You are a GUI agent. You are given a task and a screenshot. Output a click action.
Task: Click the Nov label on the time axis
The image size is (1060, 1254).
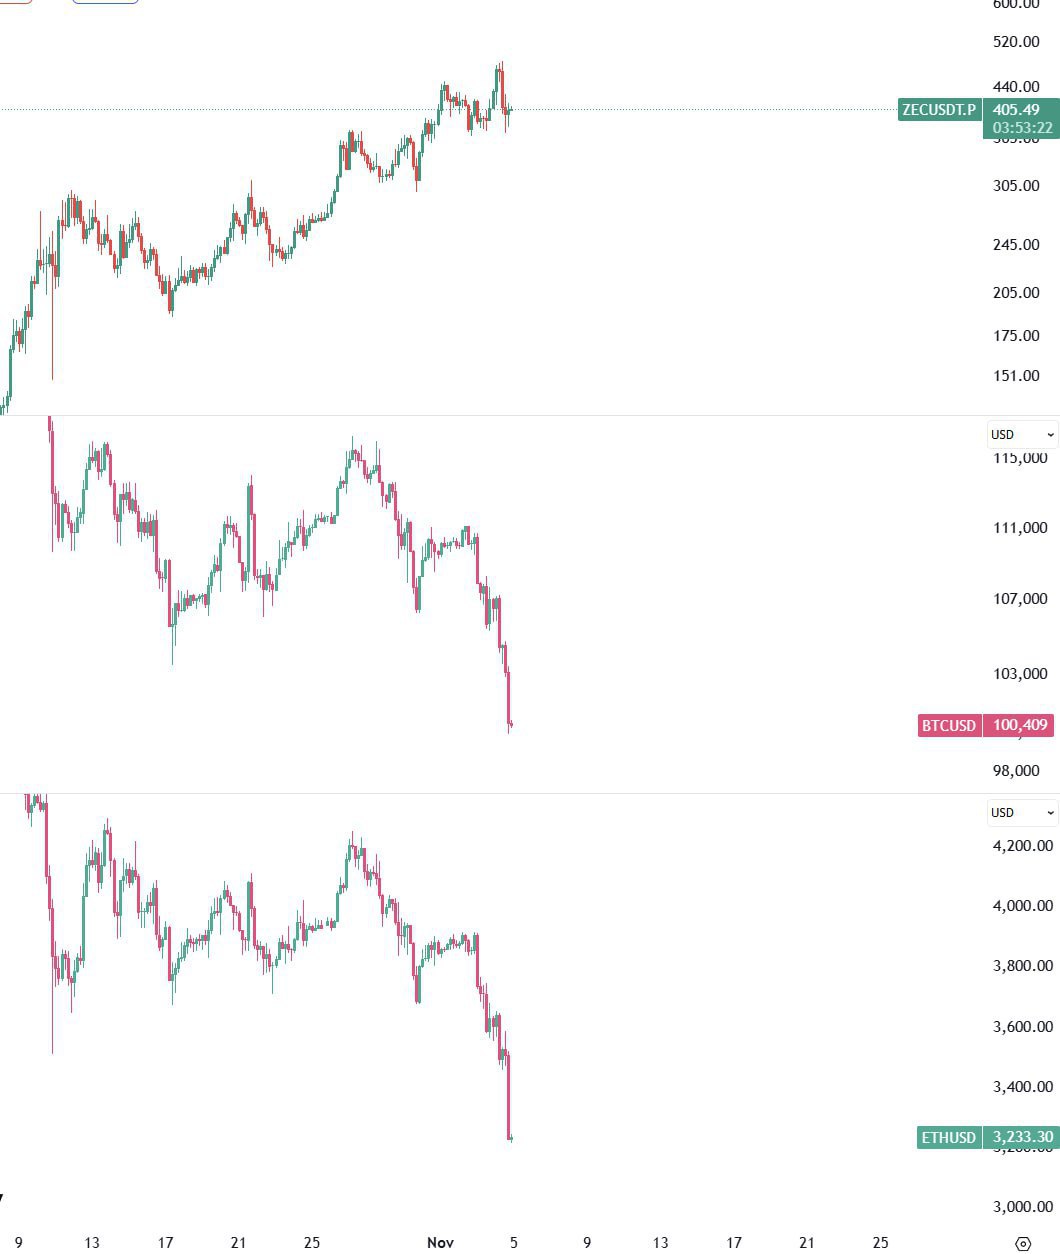click(440, 1243)
